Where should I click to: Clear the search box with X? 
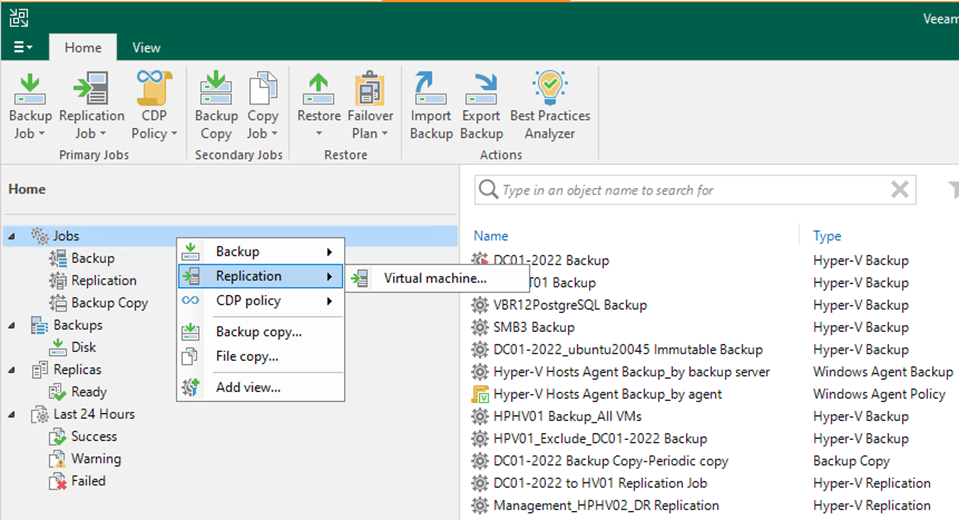(900, 190)
